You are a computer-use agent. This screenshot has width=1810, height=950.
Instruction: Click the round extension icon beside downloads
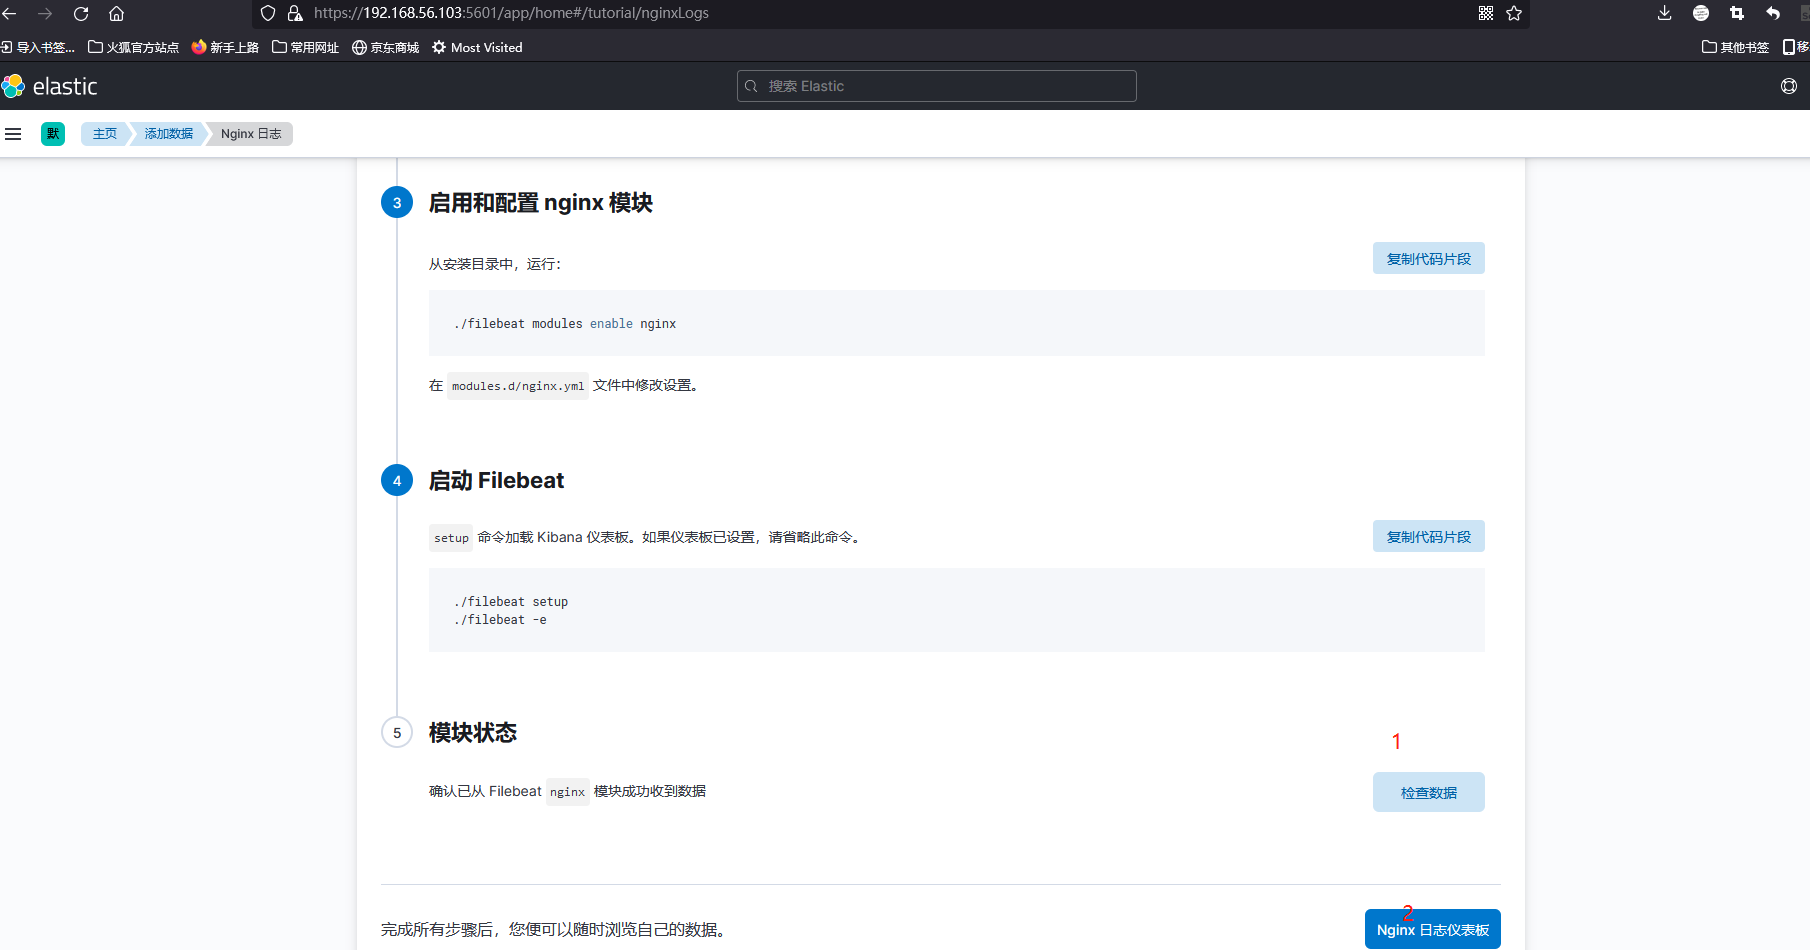tap(1701, 13)
